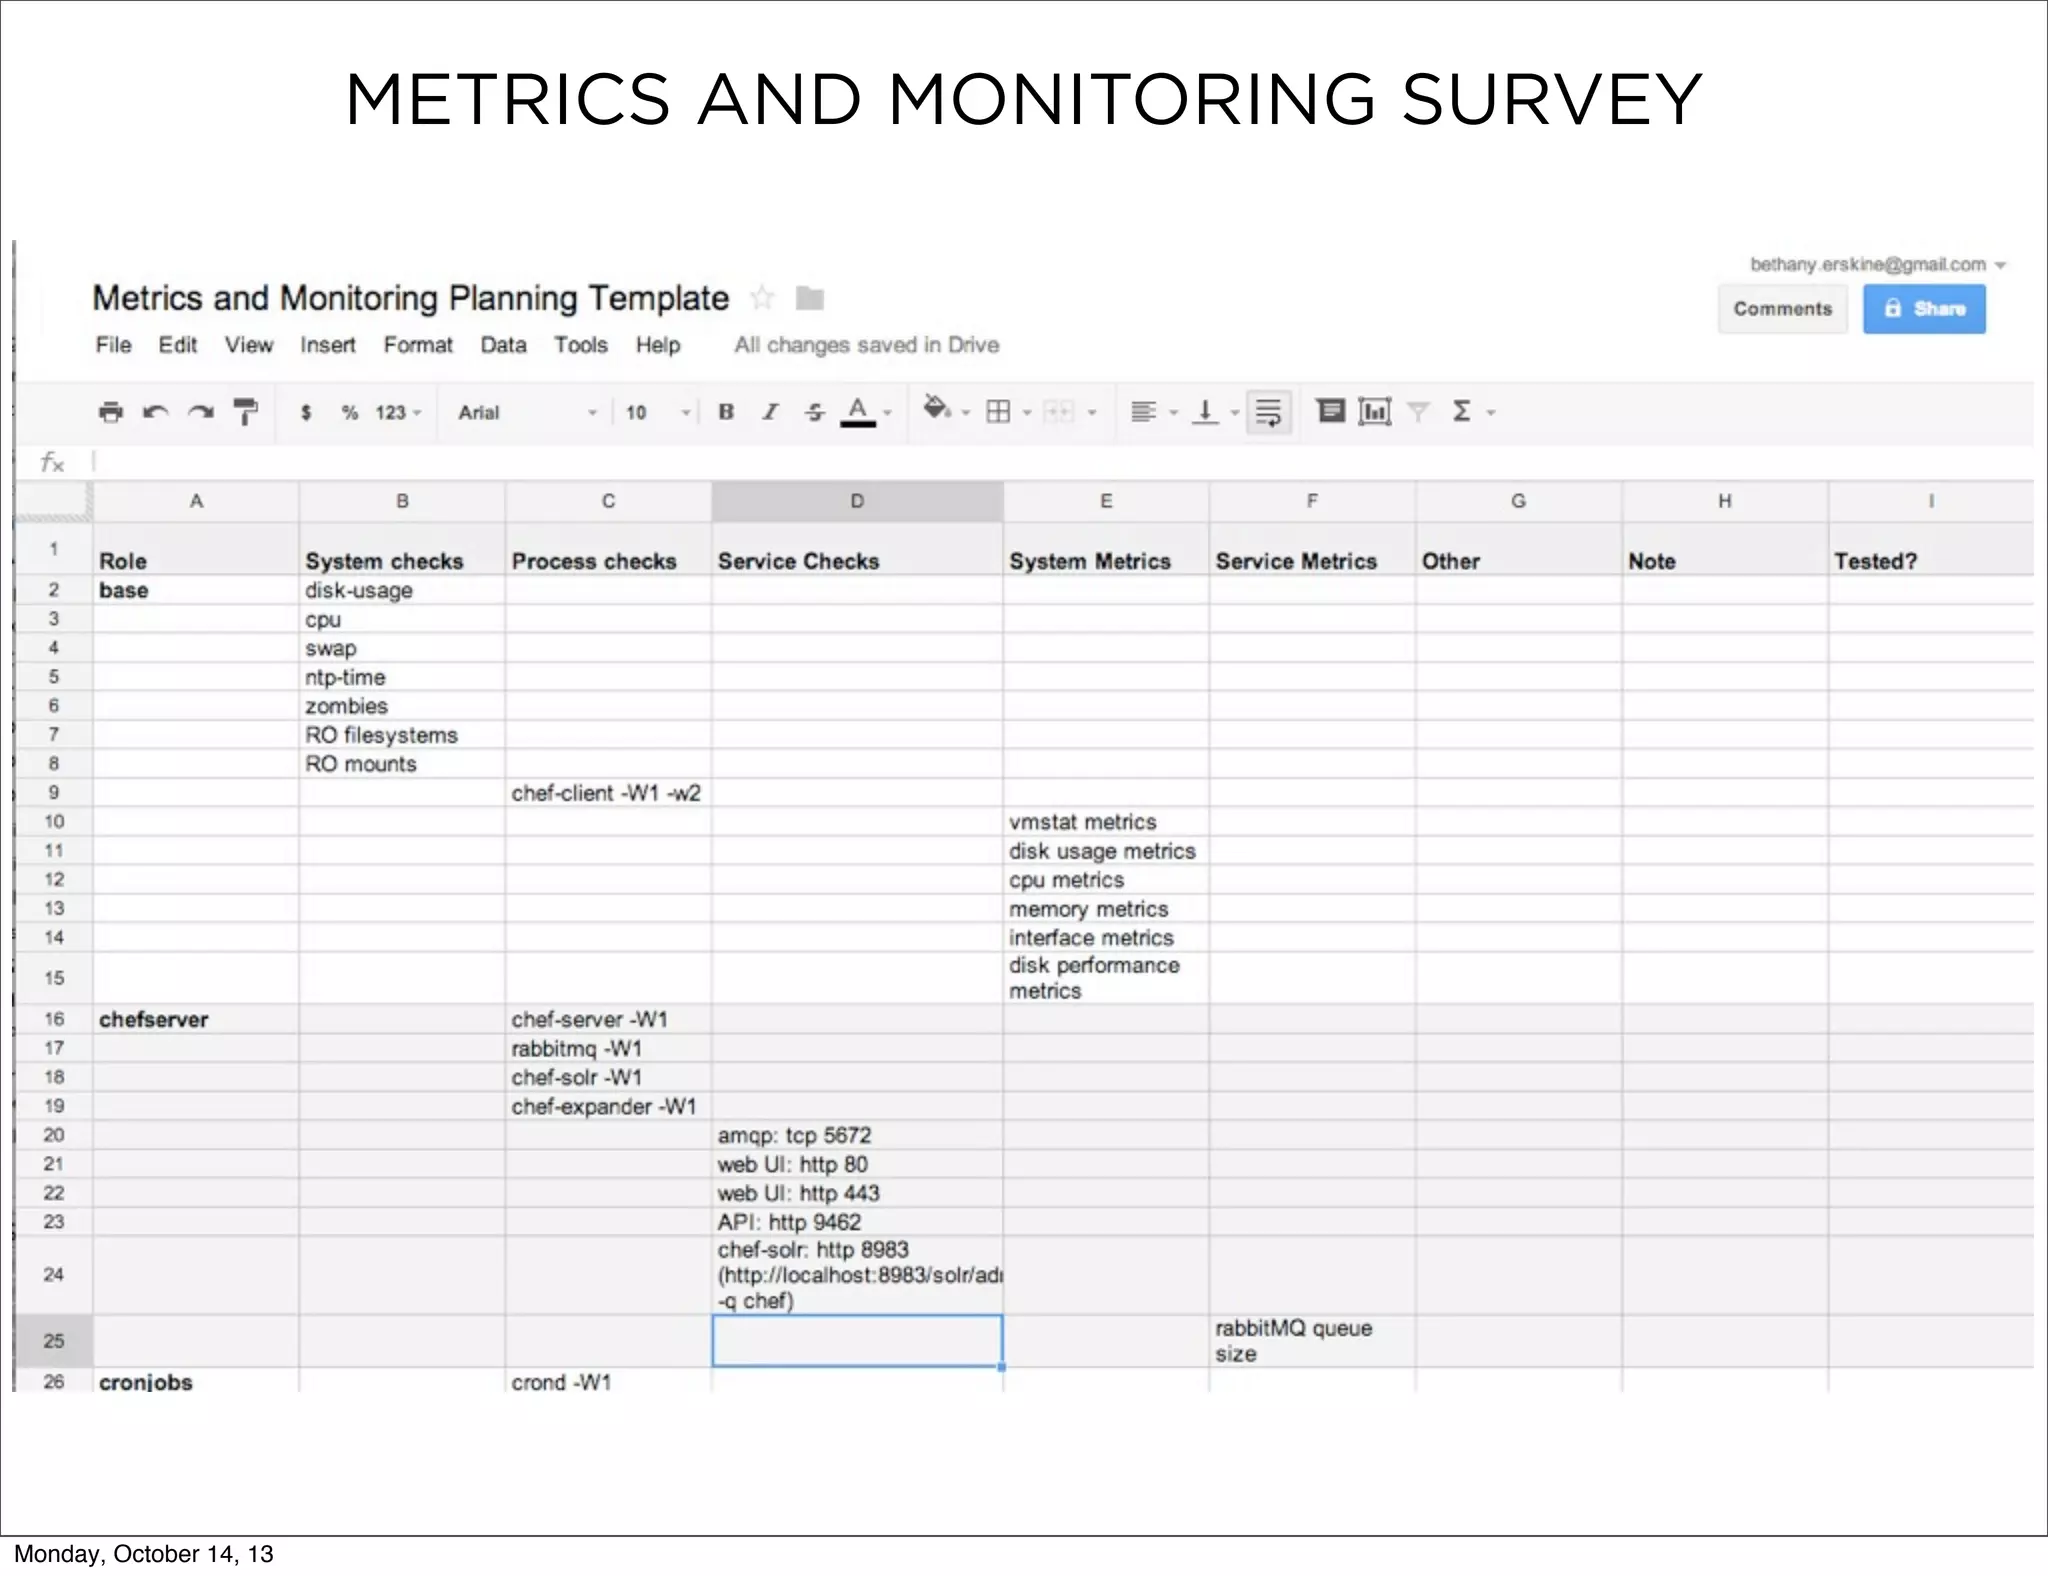Click the blue Share button
2048x1576 pixels.
tap(1924, 309)
